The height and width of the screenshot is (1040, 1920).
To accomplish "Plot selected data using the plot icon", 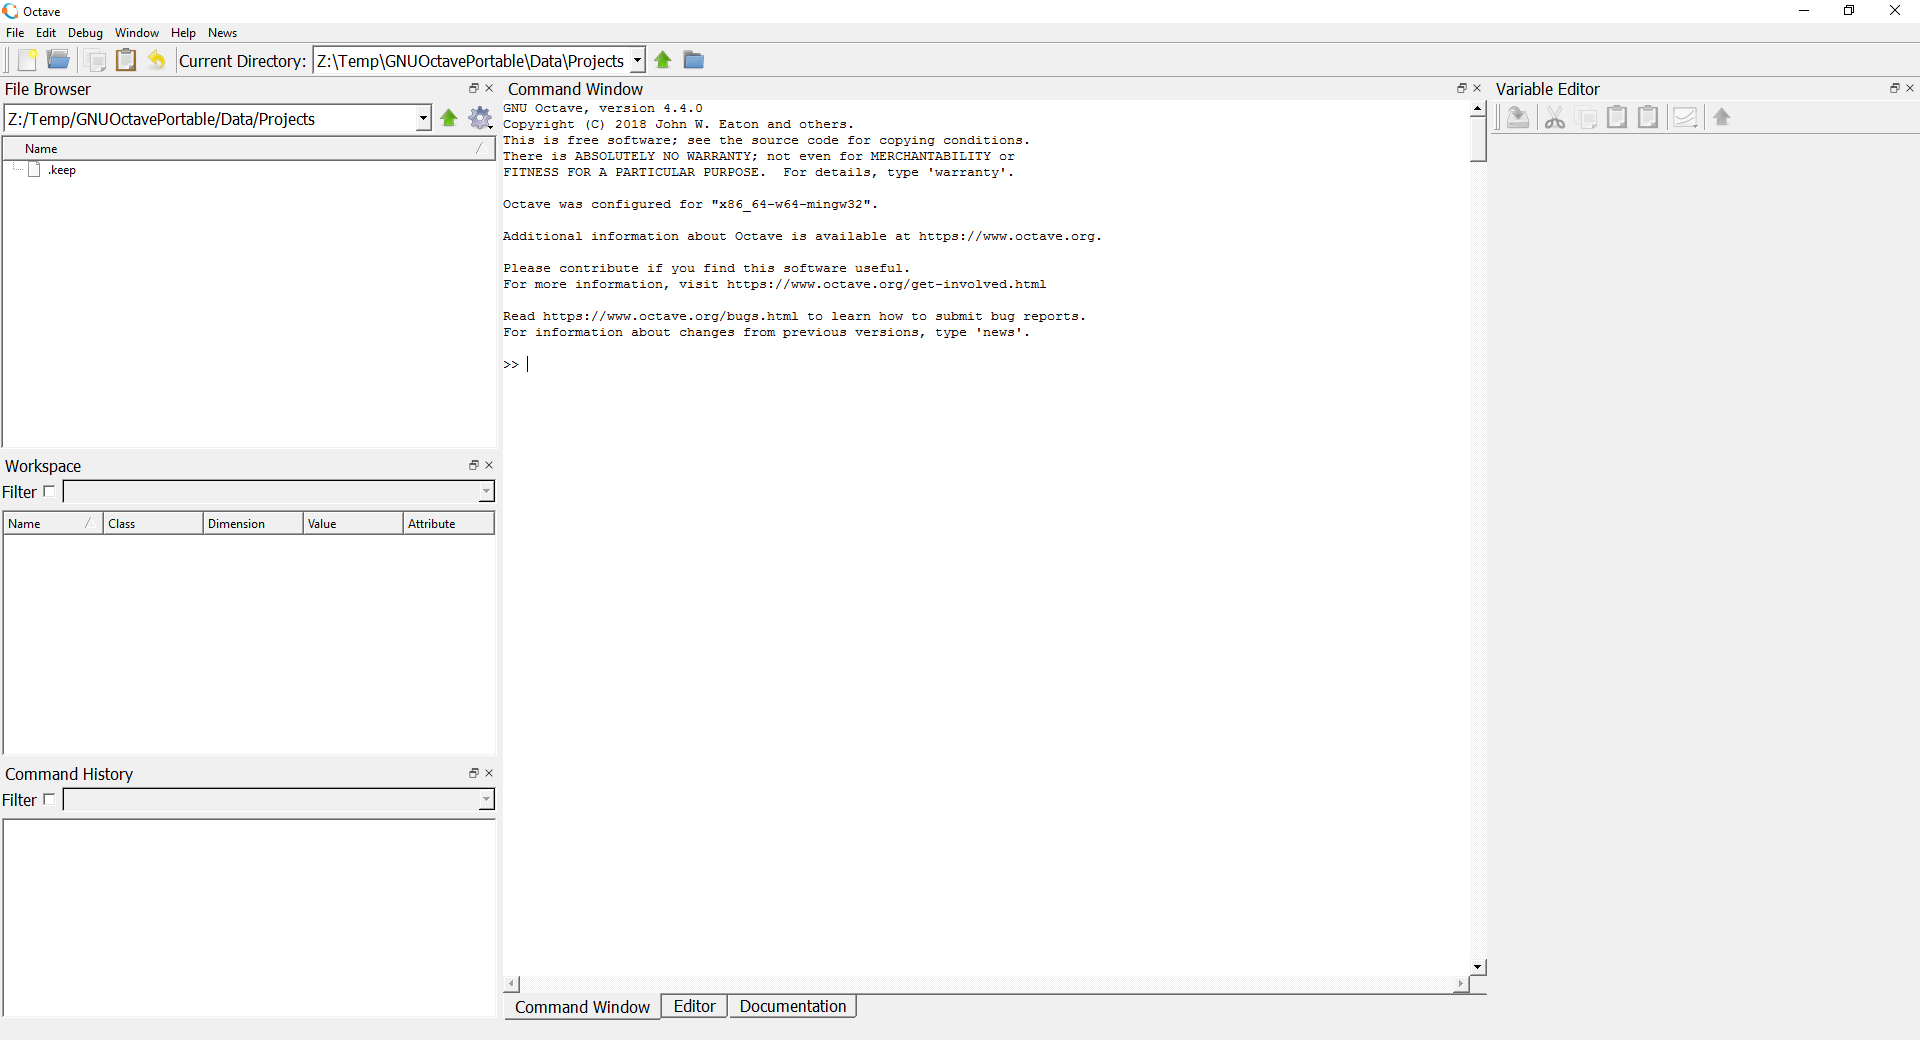I will tap(1686, 117).
